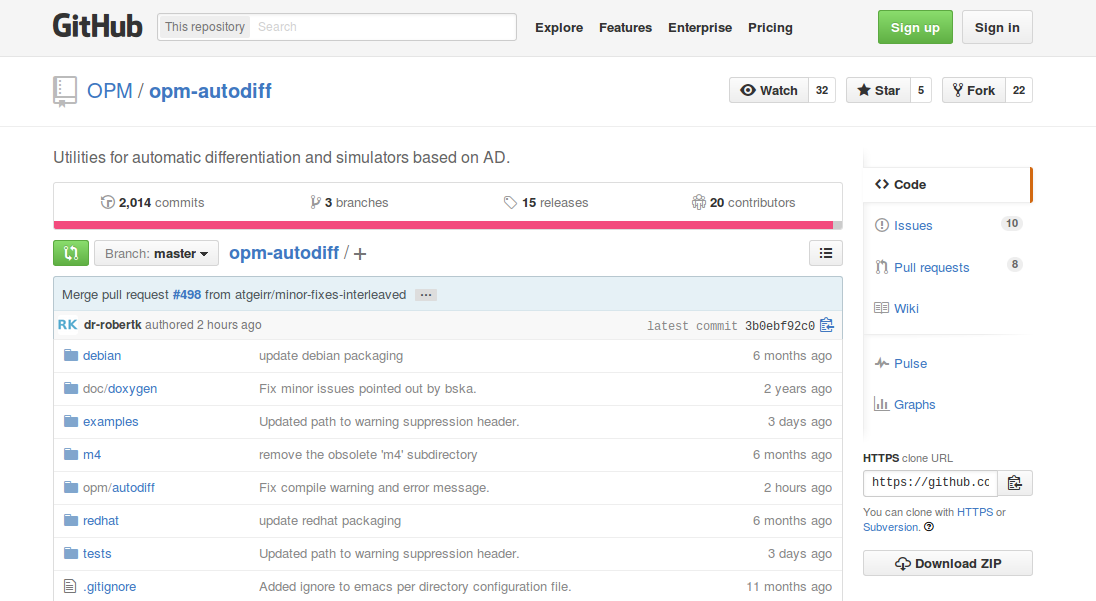Click the forks count 22
Image resolution: width=1096 pixels, height=601 pixels.
coord(1019,90)
